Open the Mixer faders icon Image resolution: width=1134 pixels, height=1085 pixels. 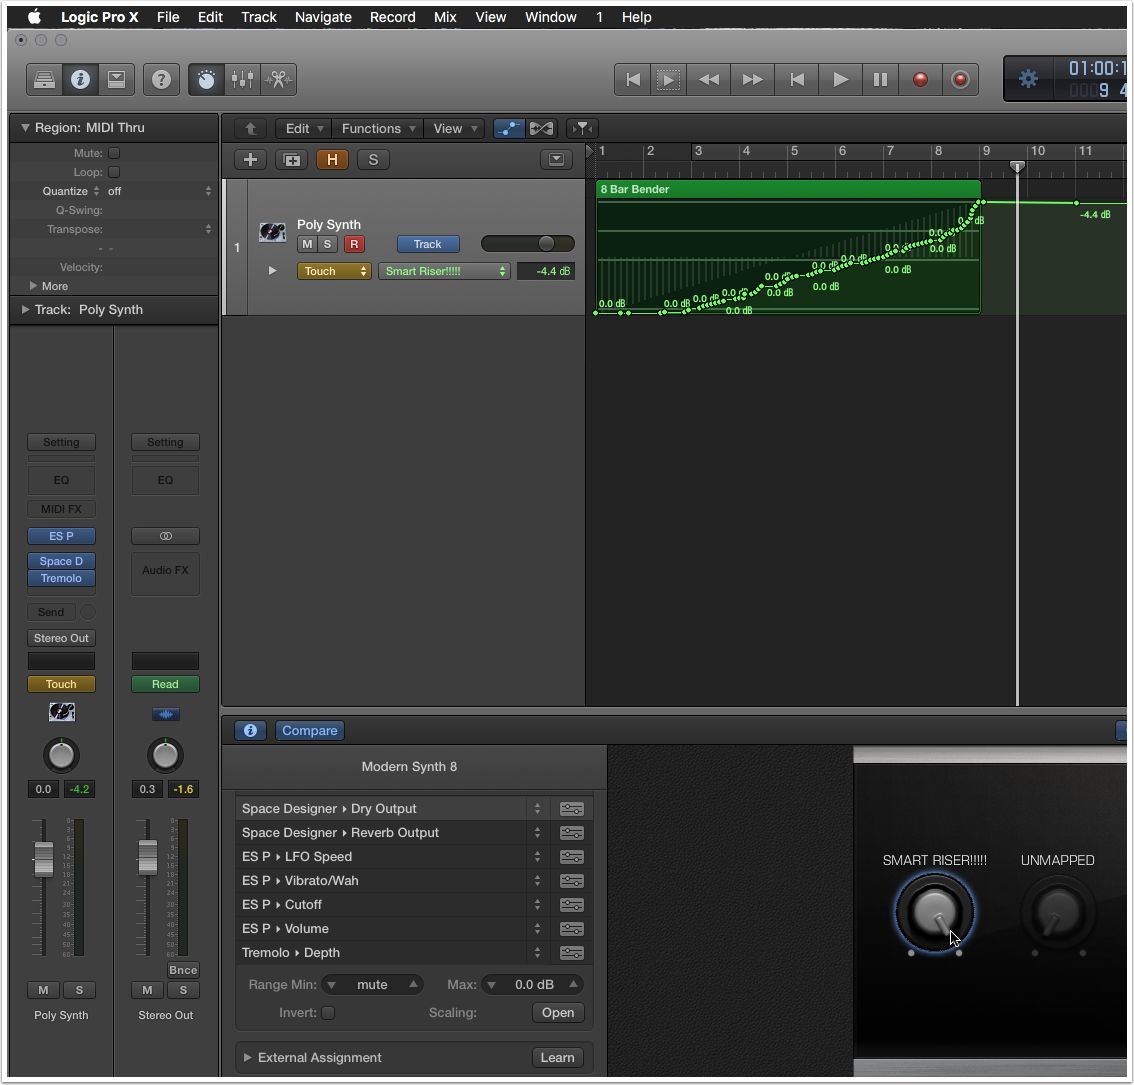(242, 80)
